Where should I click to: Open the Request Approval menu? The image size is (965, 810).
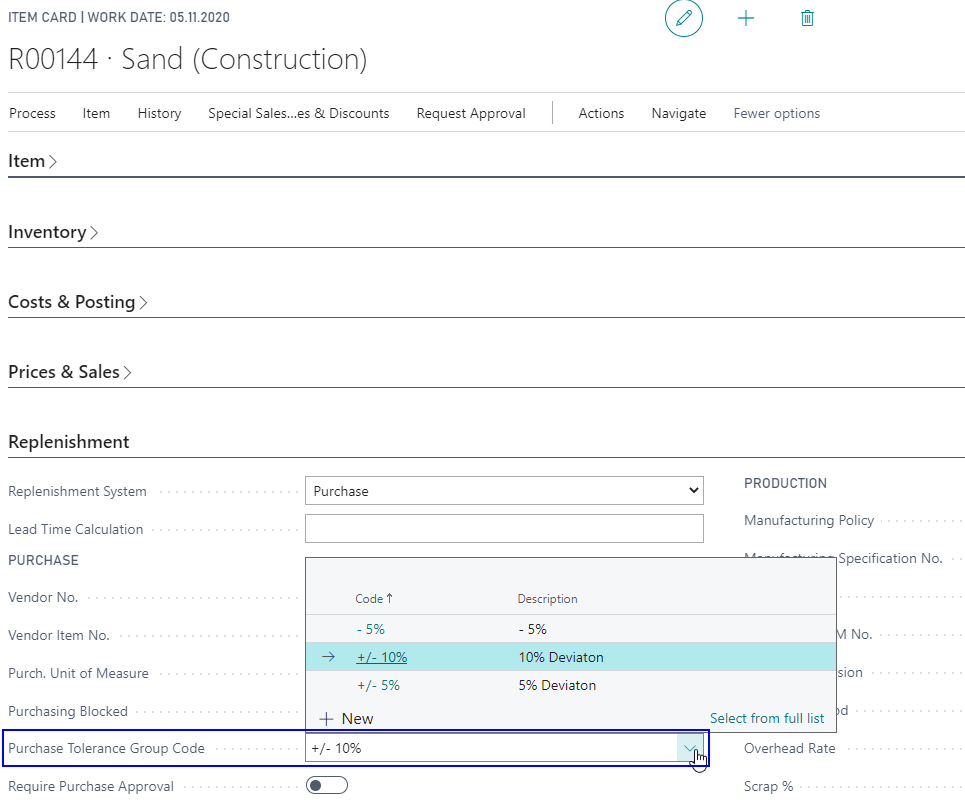tap(471, 113)
